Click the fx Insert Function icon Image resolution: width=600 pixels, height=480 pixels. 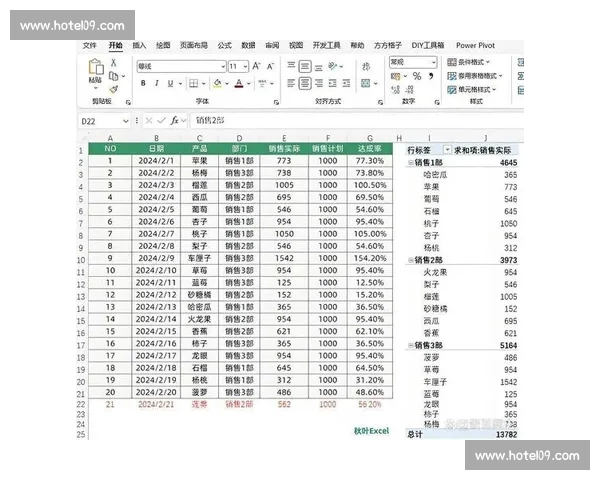174,121
